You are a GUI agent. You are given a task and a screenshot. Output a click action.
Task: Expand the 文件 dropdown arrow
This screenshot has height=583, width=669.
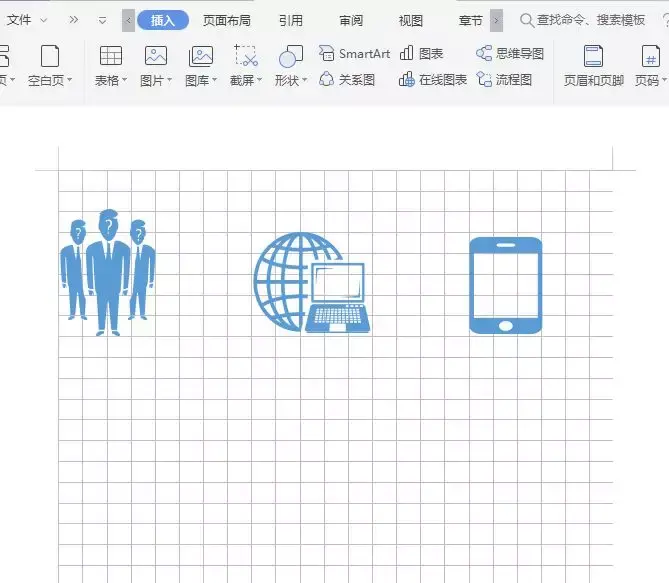44,20
